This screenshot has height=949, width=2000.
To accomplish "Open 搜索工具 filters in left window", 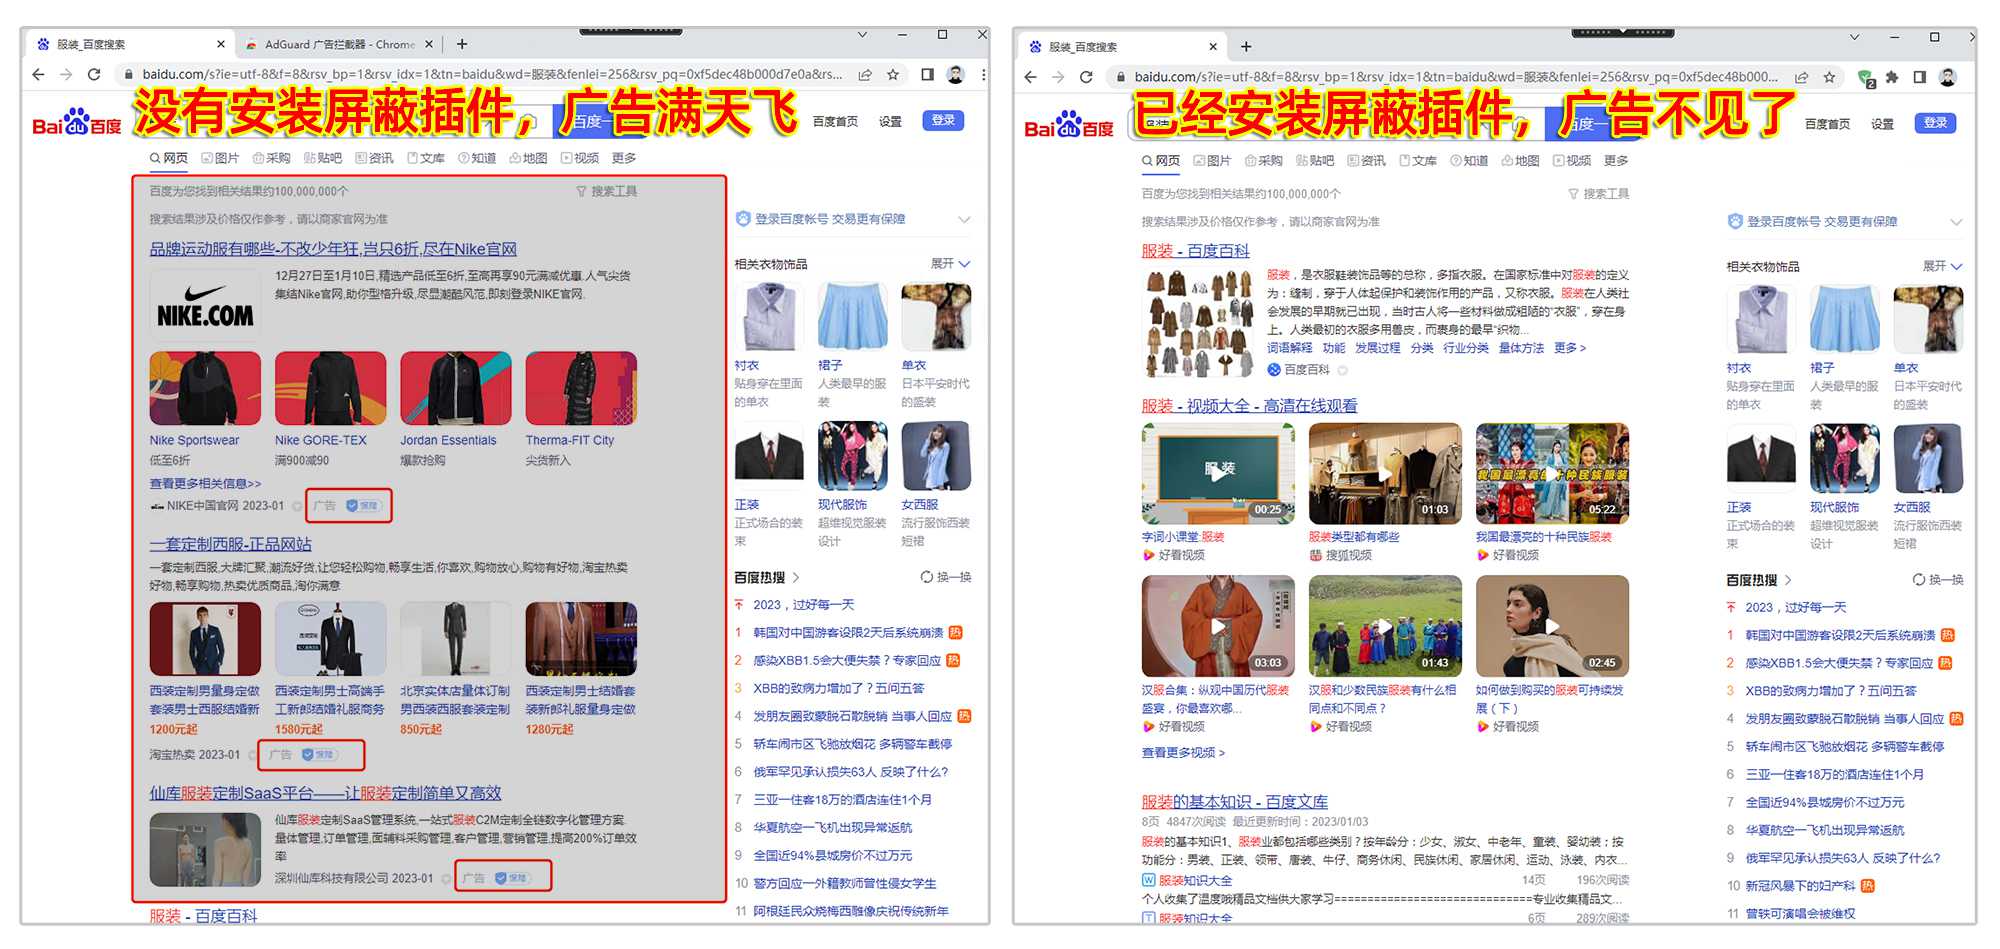I will (x=607, y=191).
